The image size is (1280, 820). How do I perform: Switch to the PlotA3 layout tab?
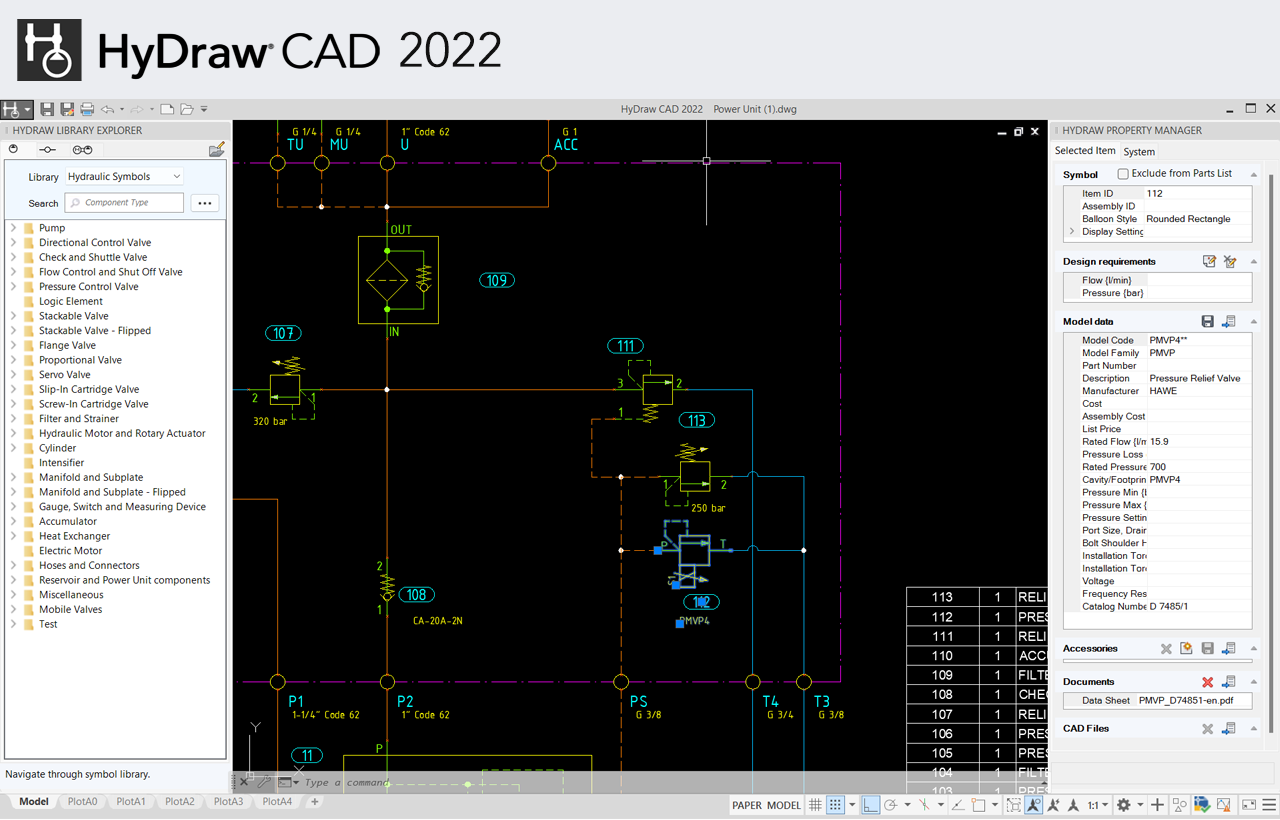228,802
